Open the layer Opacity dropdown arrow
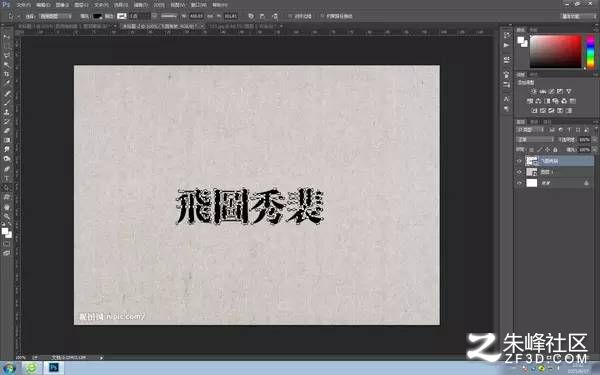 tap(594, 140)
